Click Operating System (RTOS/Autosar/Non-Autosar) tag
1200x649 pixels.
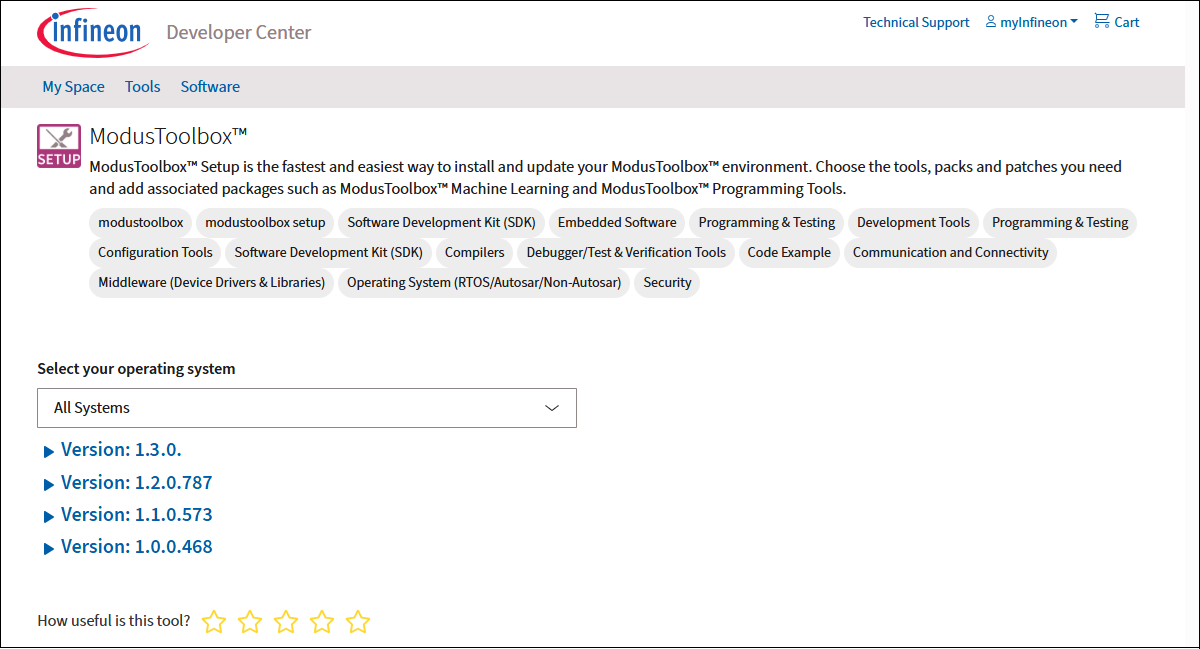click(484, 282)
